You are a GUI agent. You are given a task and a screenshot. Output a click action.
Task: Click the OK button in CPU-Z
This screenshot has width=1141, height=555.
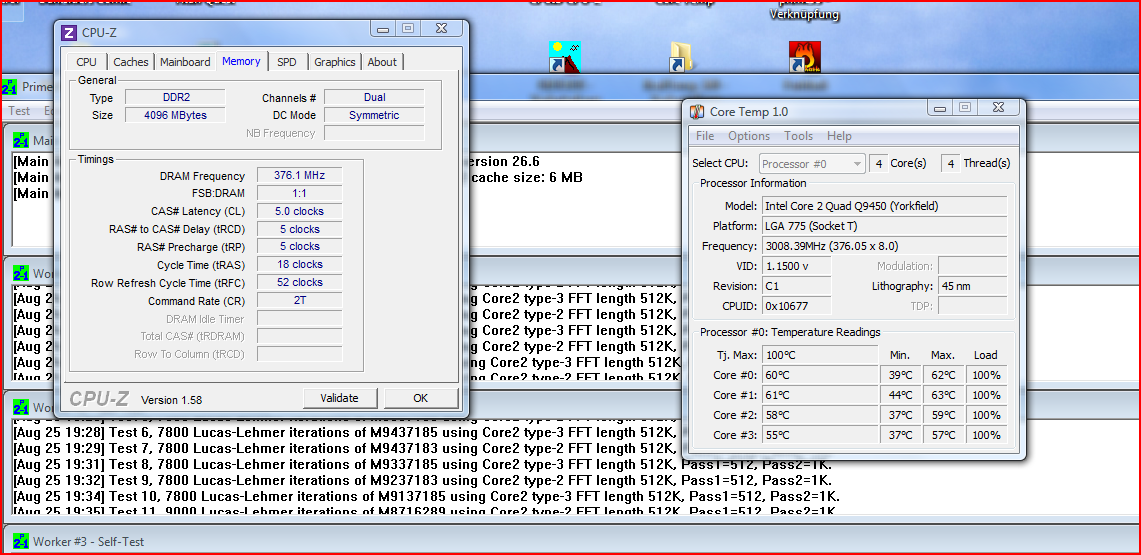[421, 398]
